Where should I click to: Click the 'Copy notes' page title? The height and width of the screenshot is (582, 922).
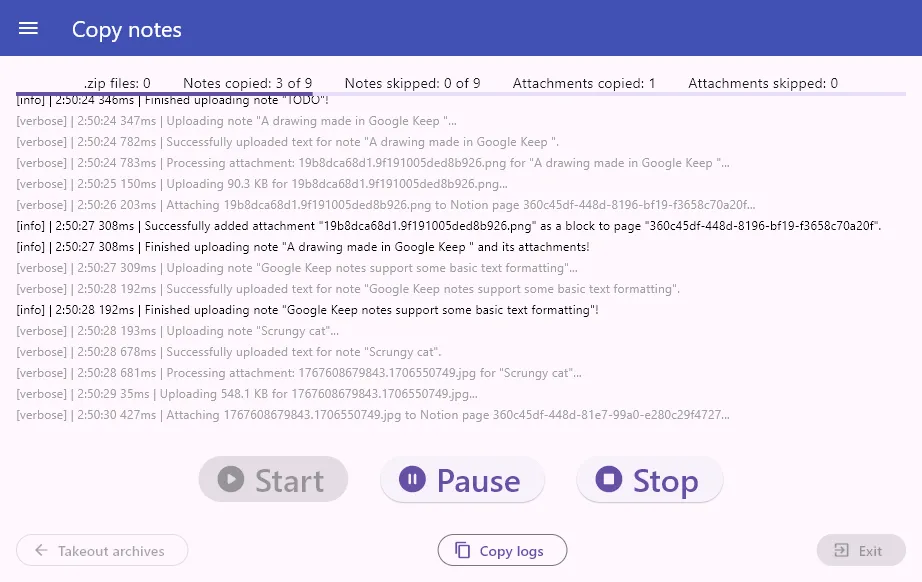pyautogui.click(x=126, y=29)
